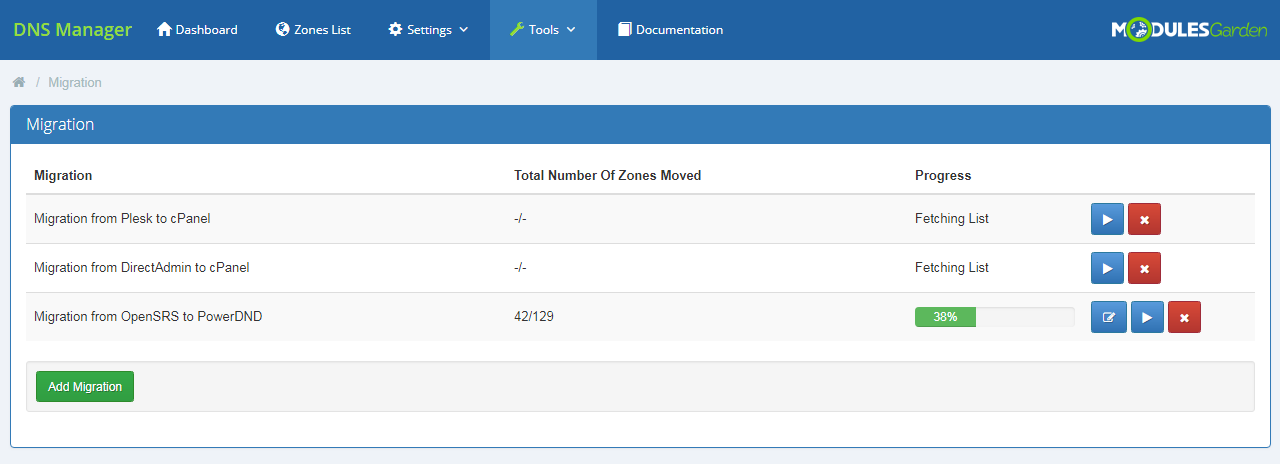Image resolution: width=1280 pixels, height=464 pixels.
Task: Click 'Total Number Of Zones Moved' column header
Action: (608, 175)
